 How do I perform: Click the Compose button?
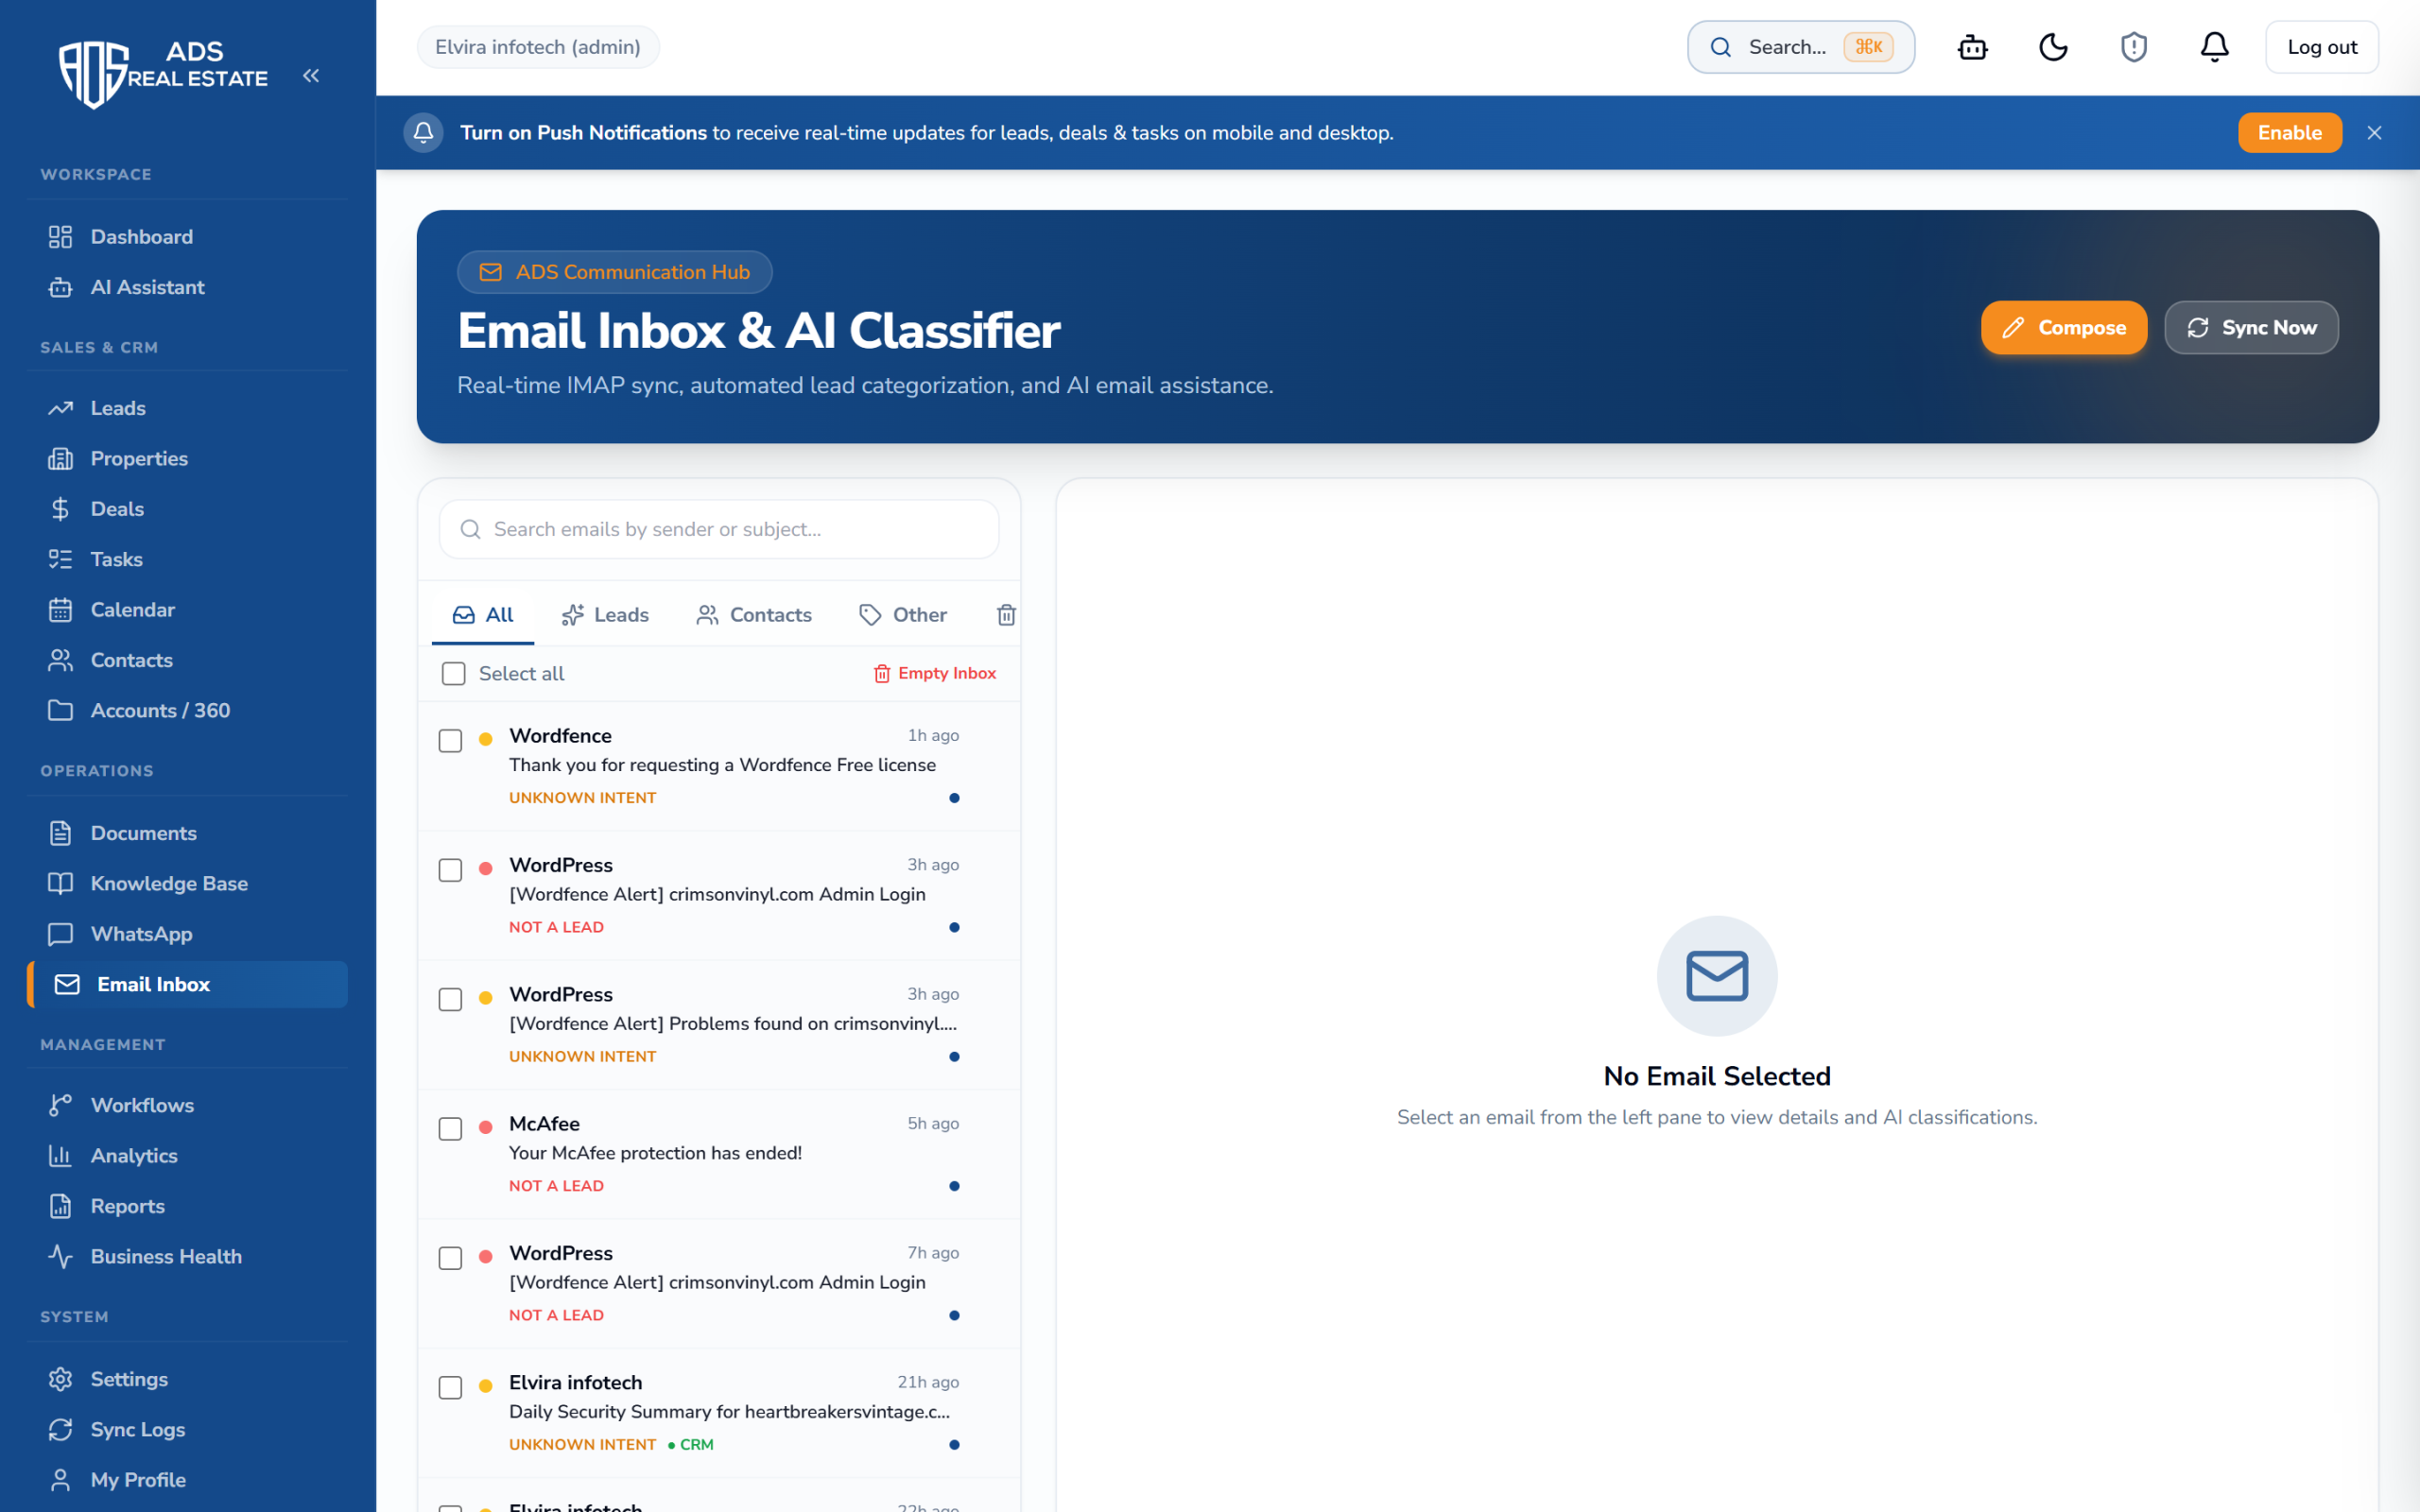point(2064,328)
